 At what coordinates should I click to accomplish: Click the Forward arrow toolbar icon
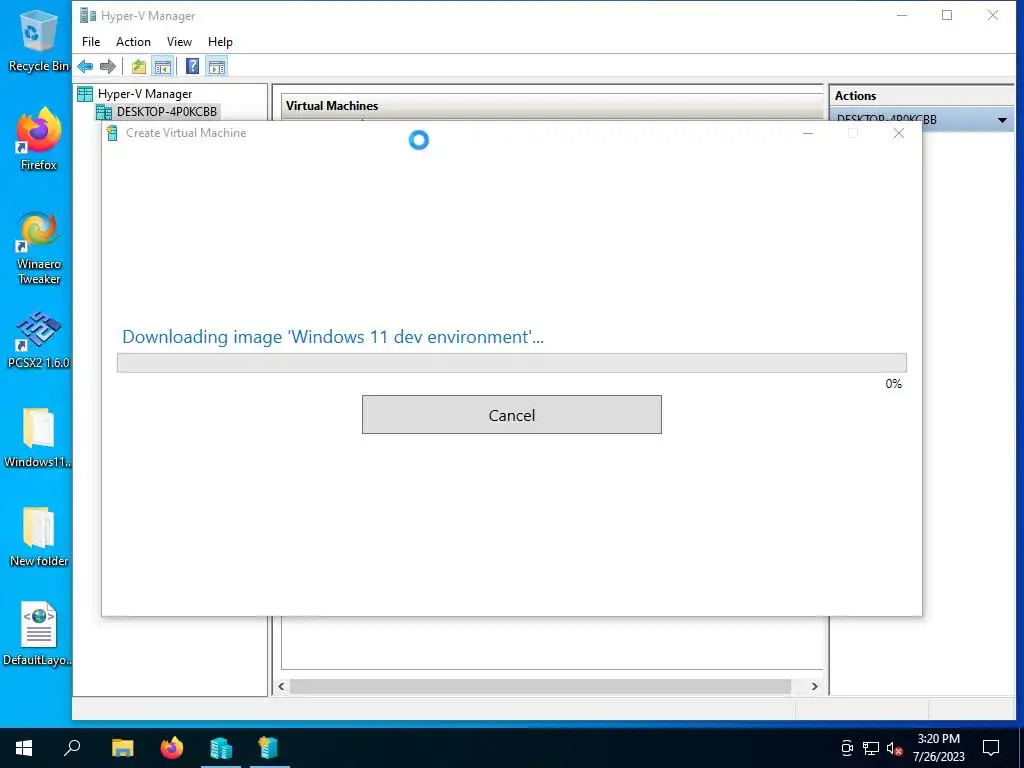108,66
